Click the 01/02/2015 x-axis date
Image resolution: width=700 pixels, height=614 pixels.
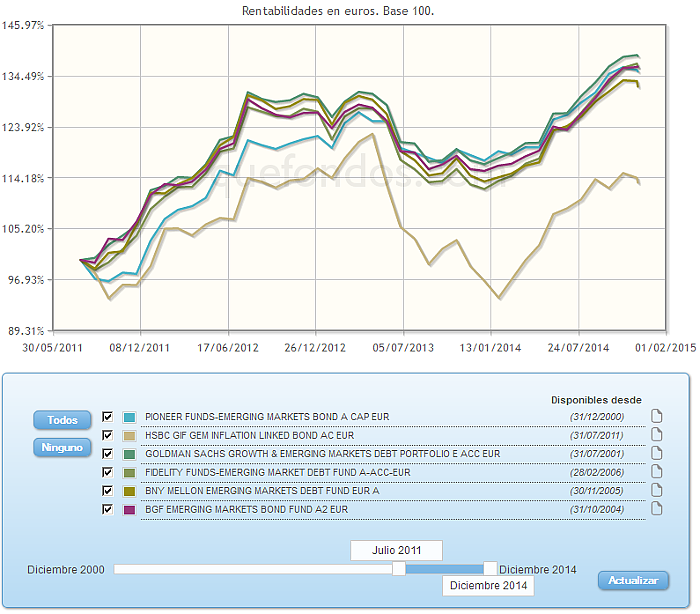coord(666,348)
